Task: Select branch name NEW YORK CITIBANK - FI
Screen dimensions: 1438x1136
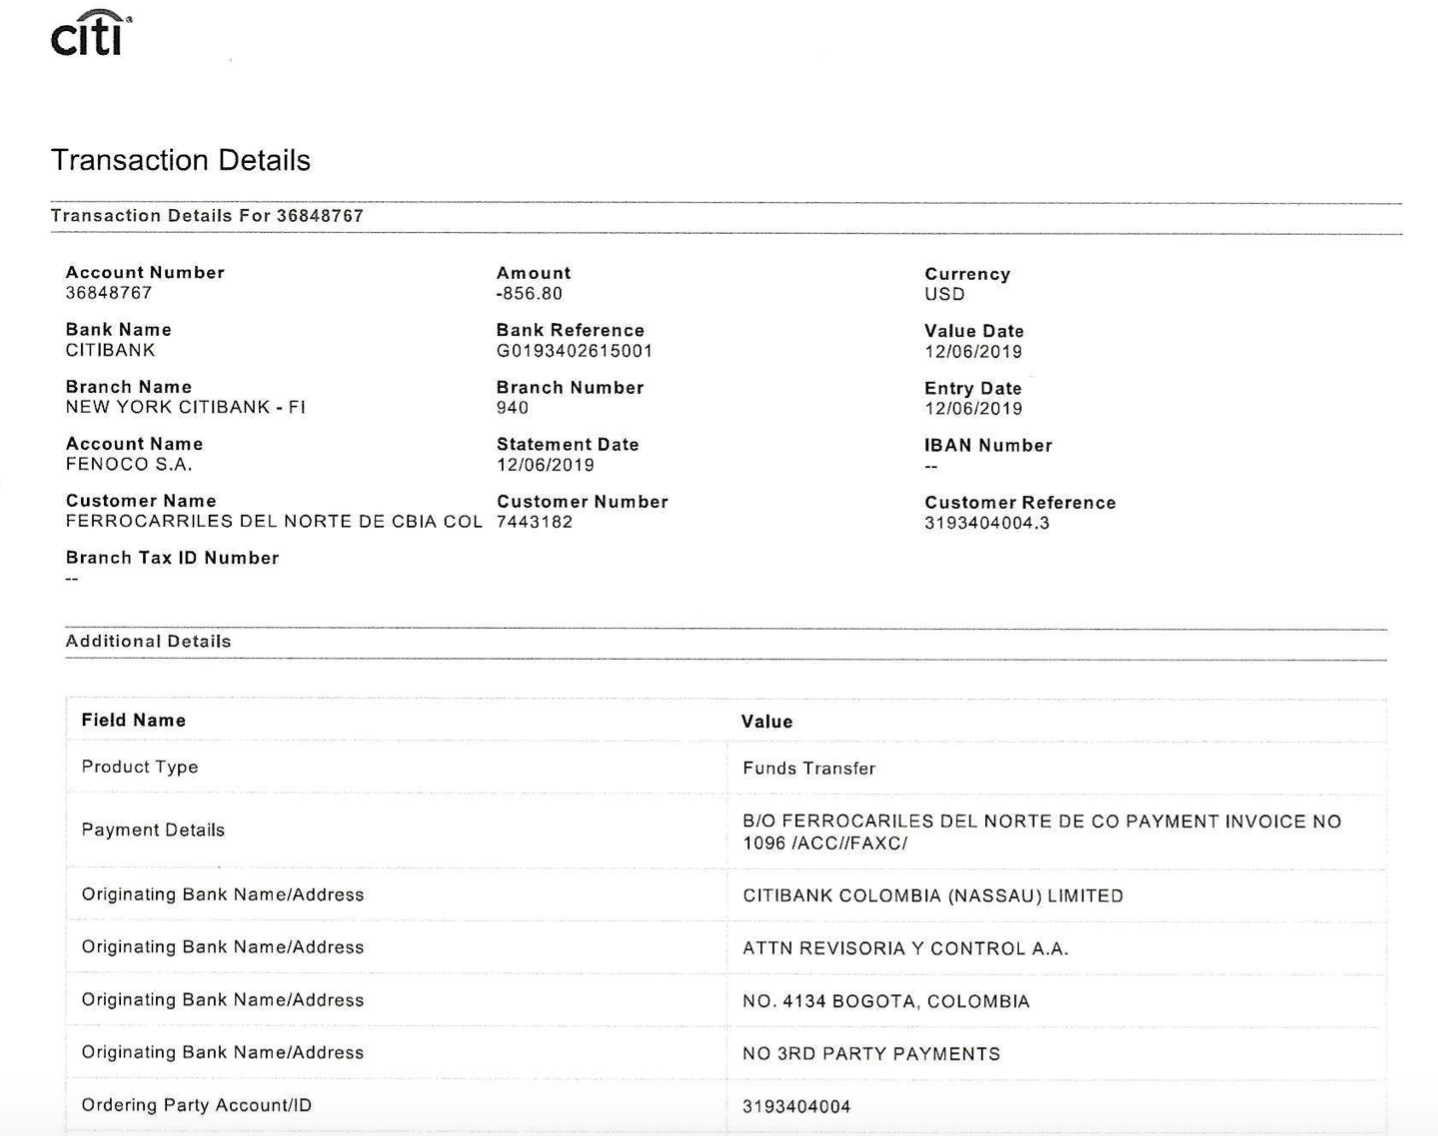Action: click(x=186, y=407)
